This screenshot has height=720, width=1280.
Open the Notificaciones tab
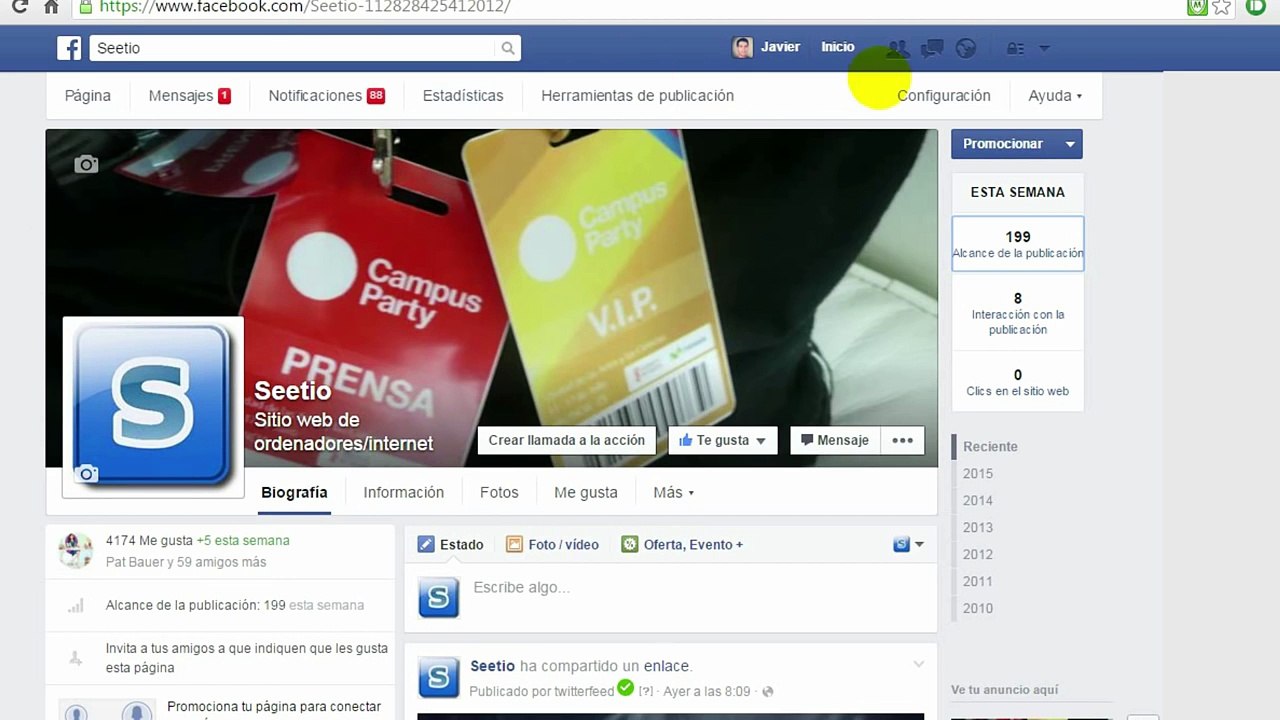pyautogui.click(x=326, y=96)
